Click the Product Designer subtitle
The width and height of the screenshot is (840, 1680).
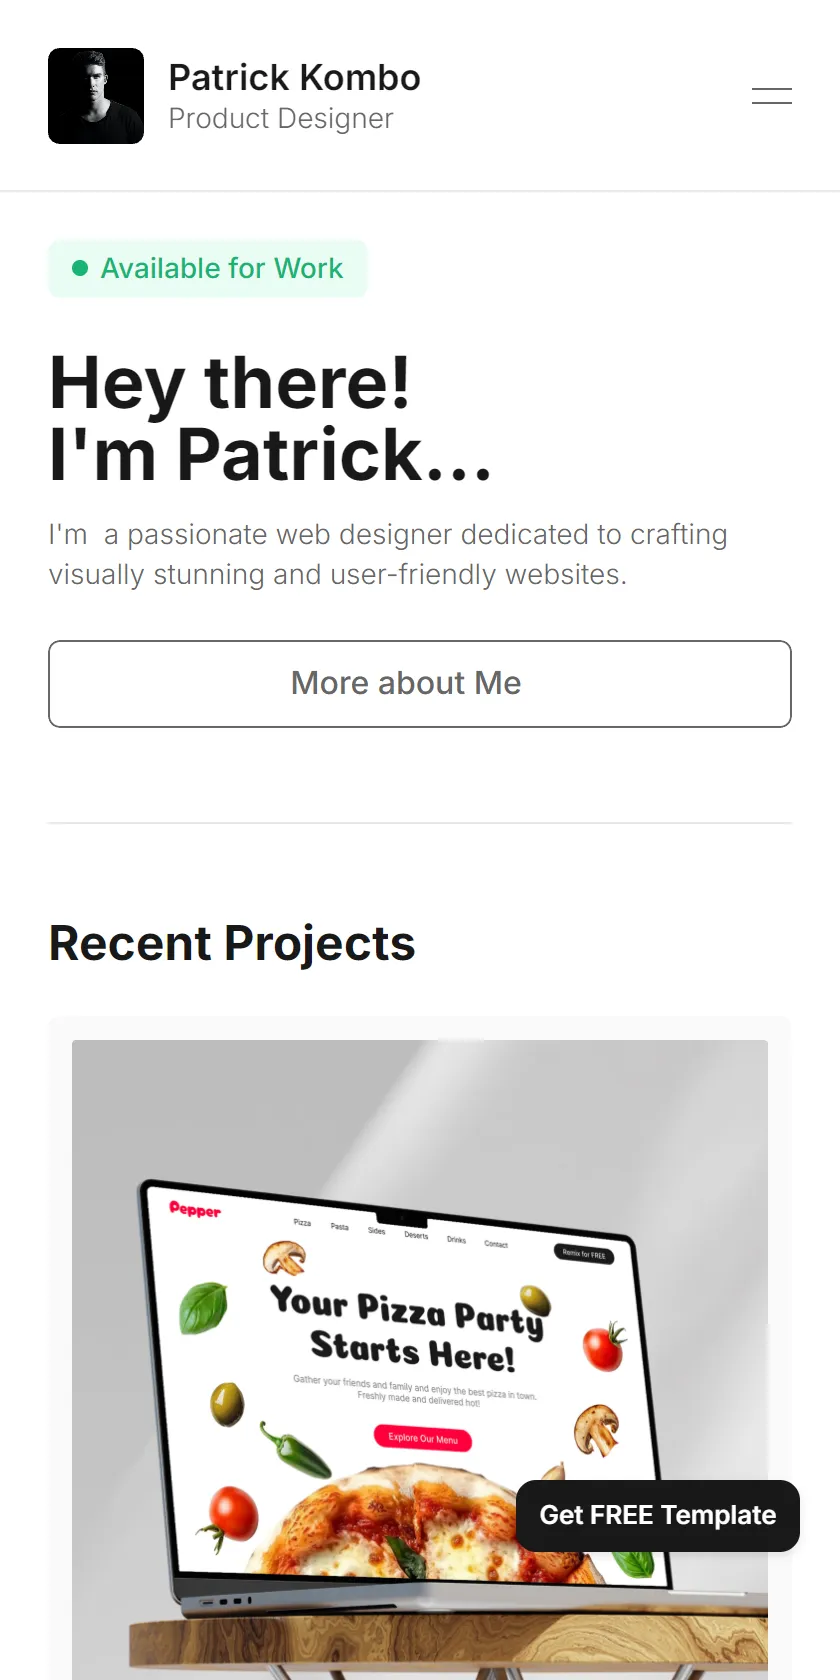(x=281, y=118)
